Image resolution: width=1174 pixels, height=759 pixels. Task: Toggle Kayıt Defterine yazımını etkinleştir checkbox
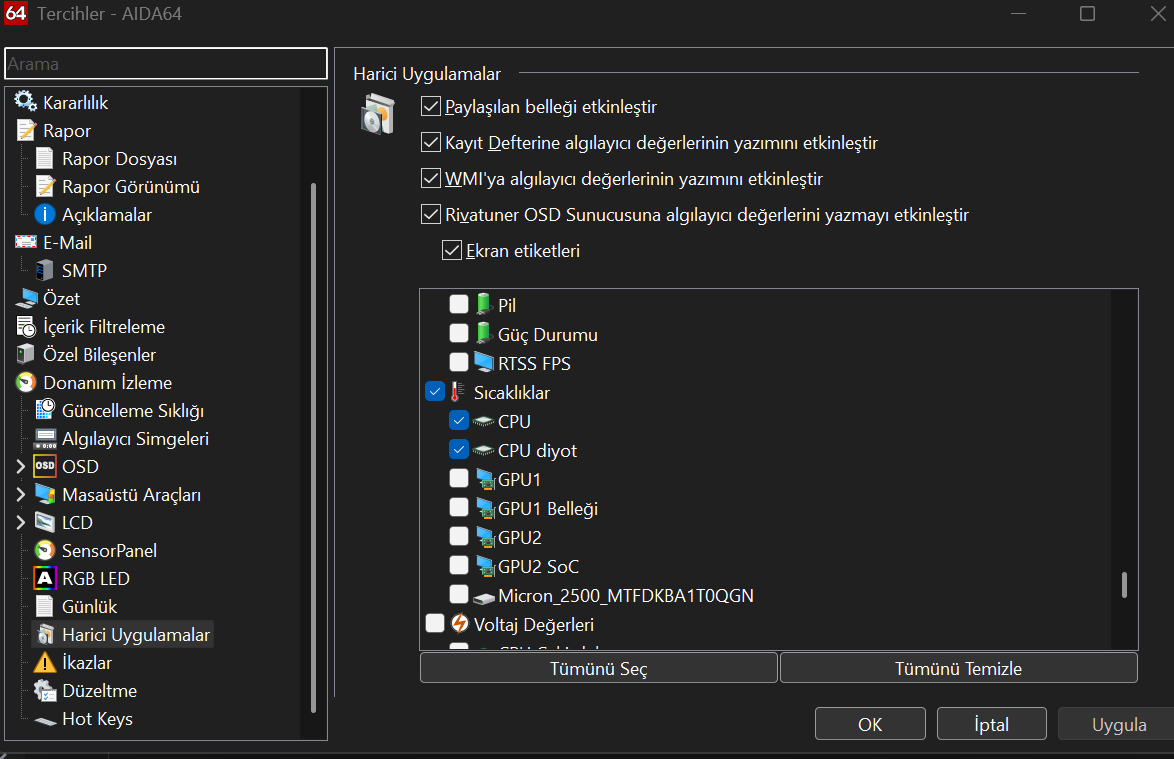[431, 142]
